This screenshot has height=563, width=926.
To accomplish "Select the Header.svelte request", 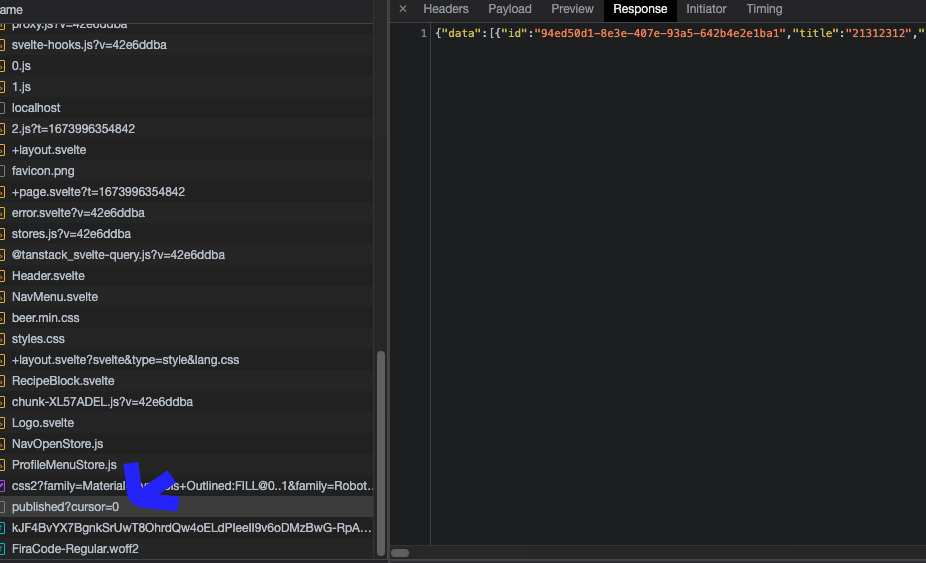I will [x=187, y=275].
